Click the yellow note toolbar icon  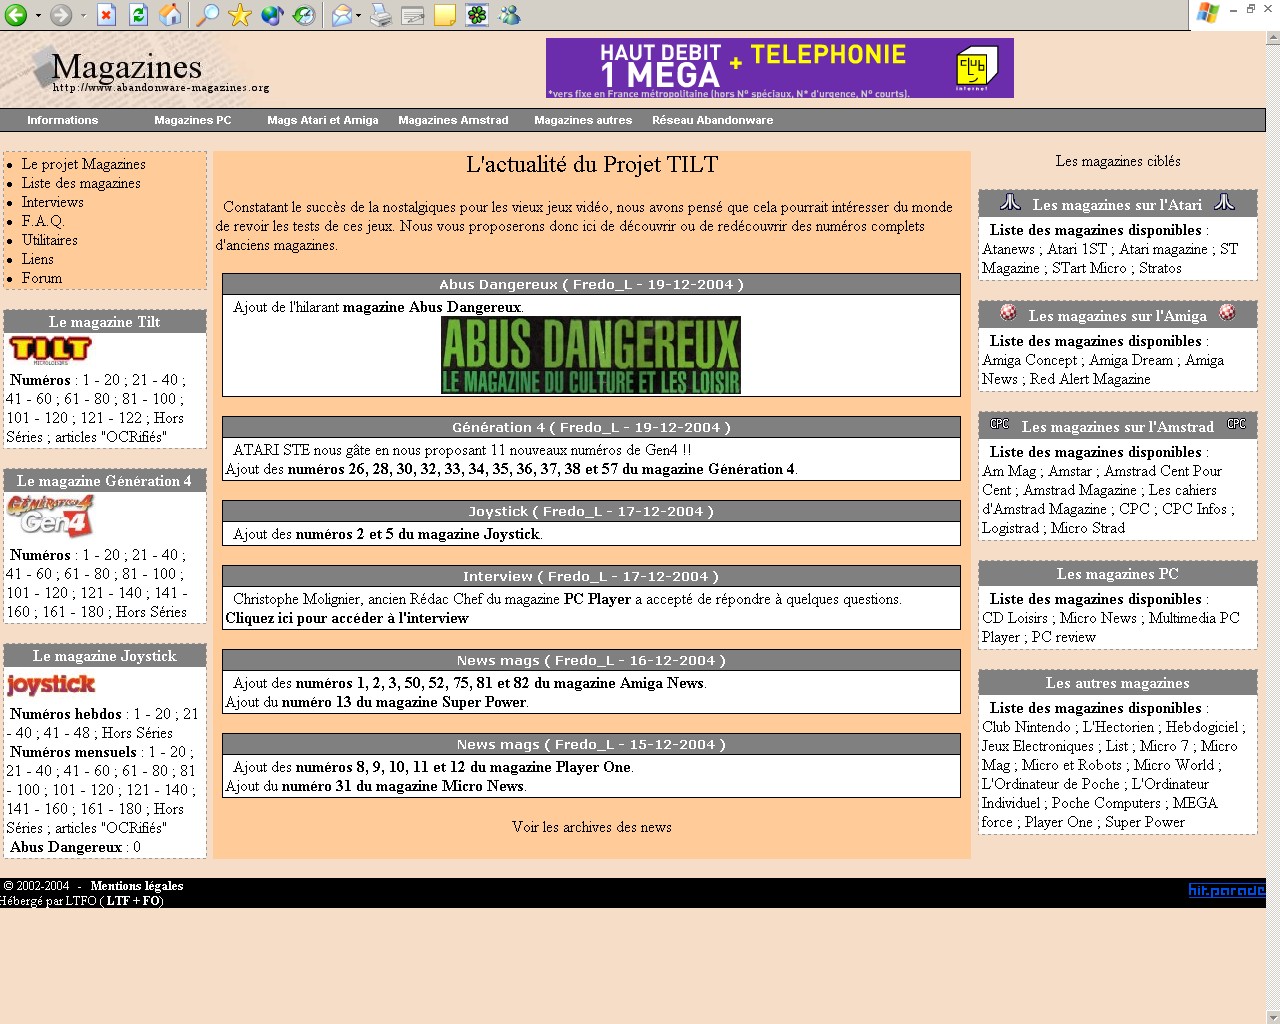[x=445, y=15]
